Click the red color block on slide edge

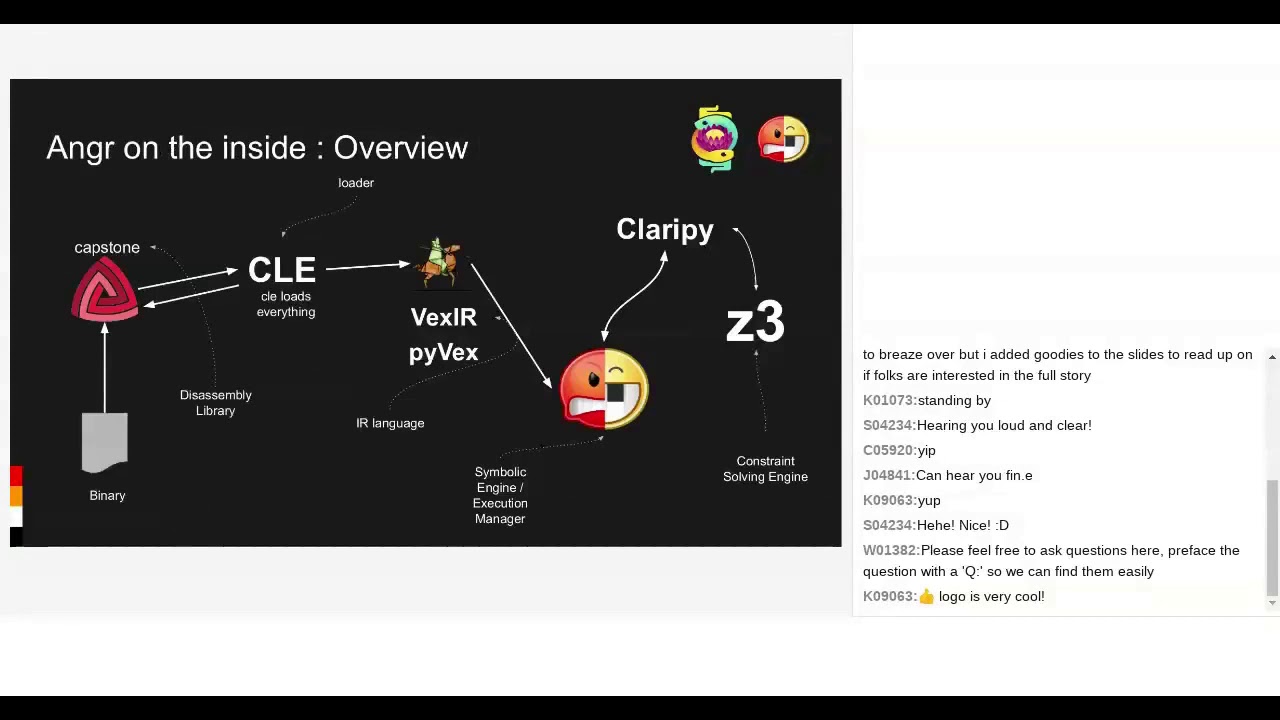[16, 476]
